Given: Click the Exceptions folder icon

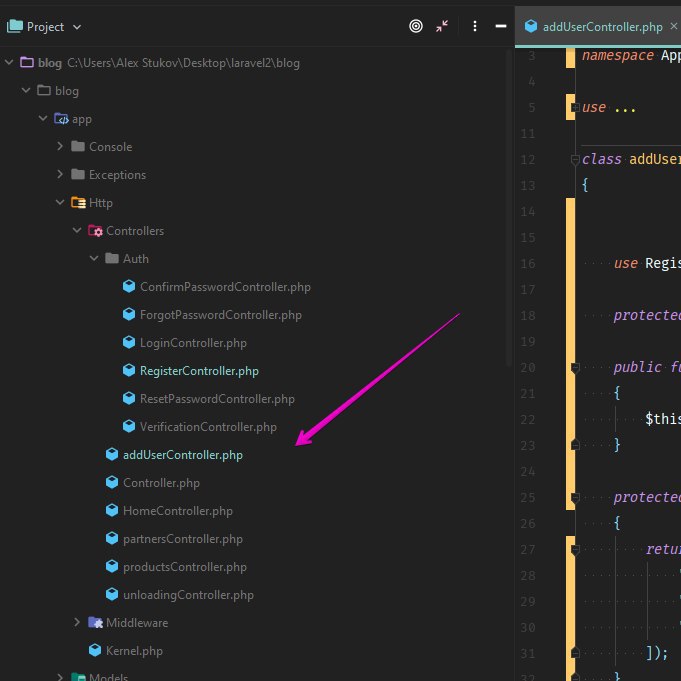Looking at the screenshot, I should 78,174.
